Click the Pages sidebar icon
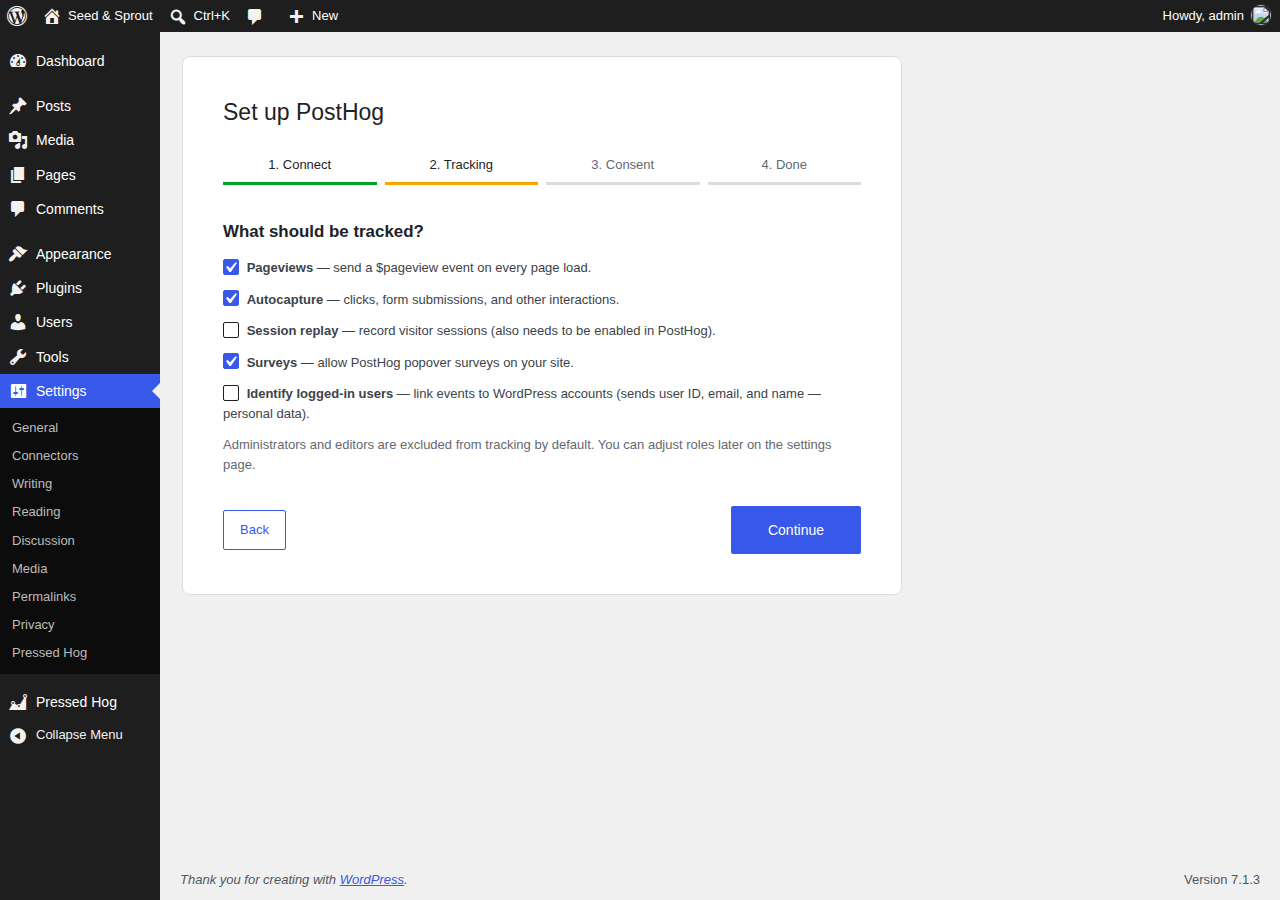 (x=18, y=175)
